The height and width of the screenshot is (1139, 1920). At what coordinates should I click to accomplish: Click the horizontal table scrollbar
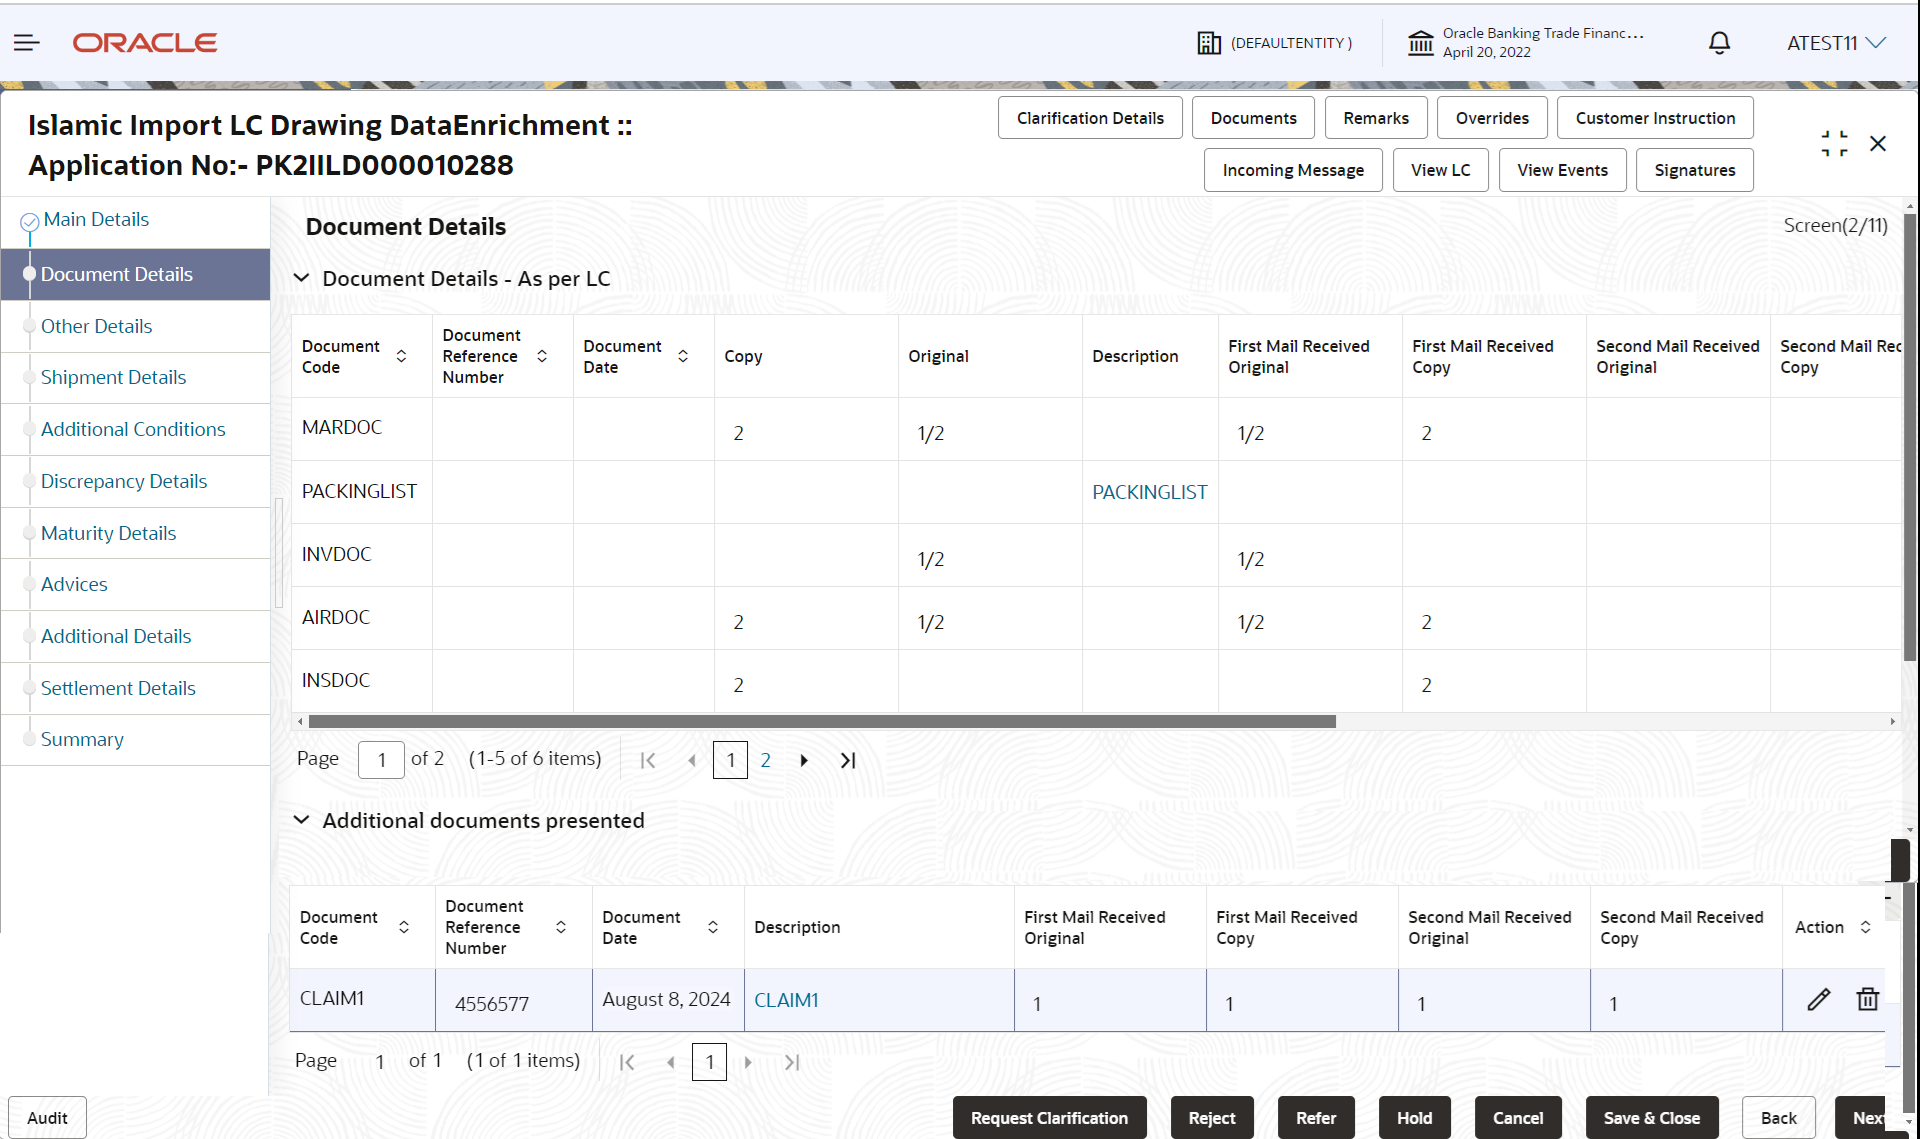(x=820, y=721)
